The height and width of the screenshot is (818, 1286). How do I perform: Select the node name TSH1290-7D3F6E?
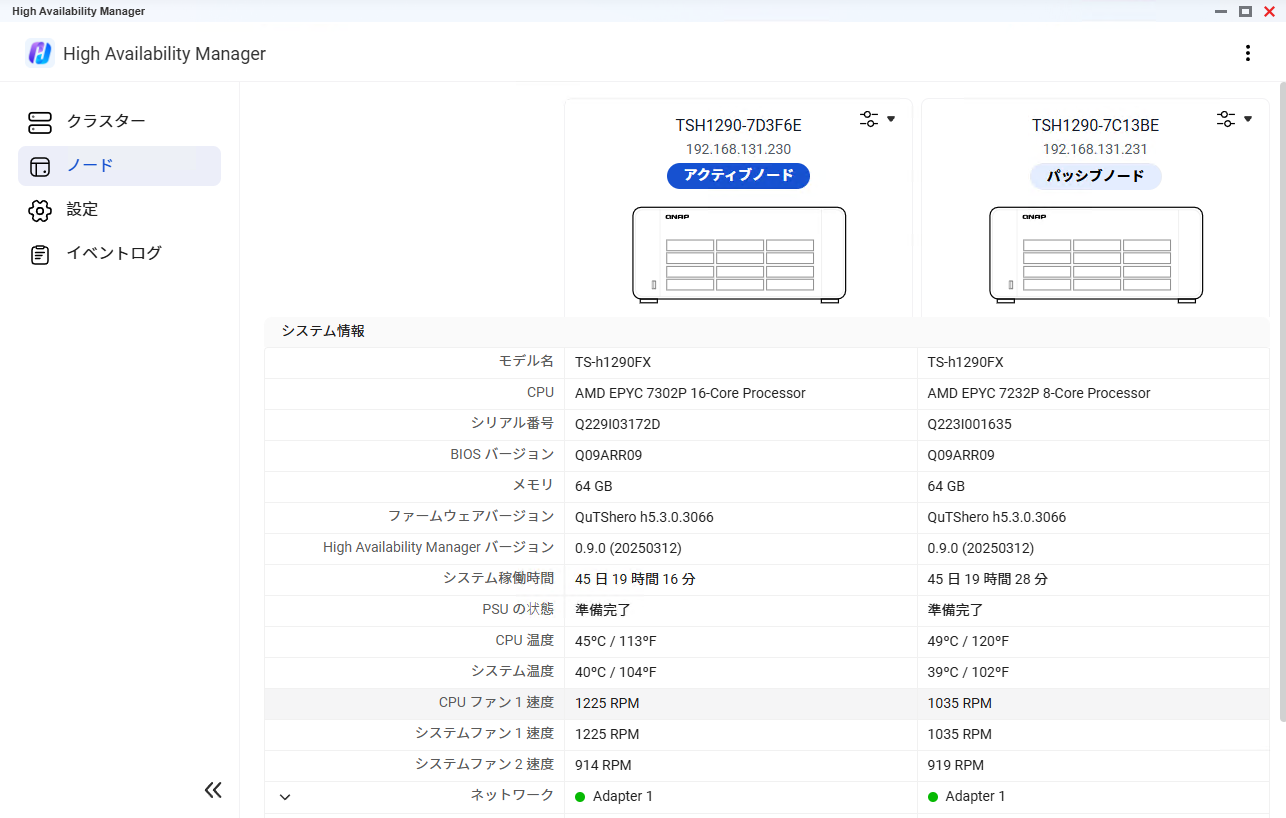click(738, 126)
